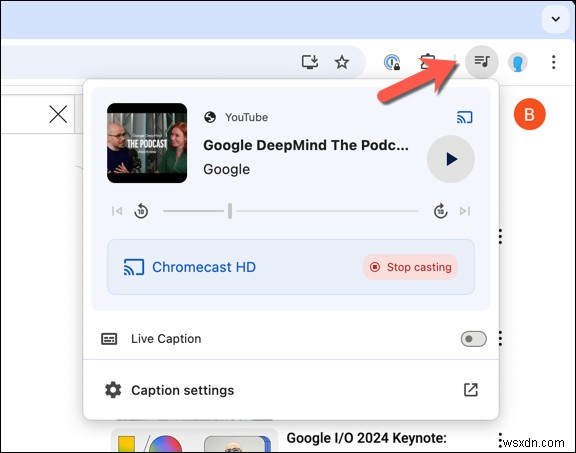The width and height of the screenshot is (576, 453).
Task: Click the YouTube source label
Action: (x=246, y=117)
